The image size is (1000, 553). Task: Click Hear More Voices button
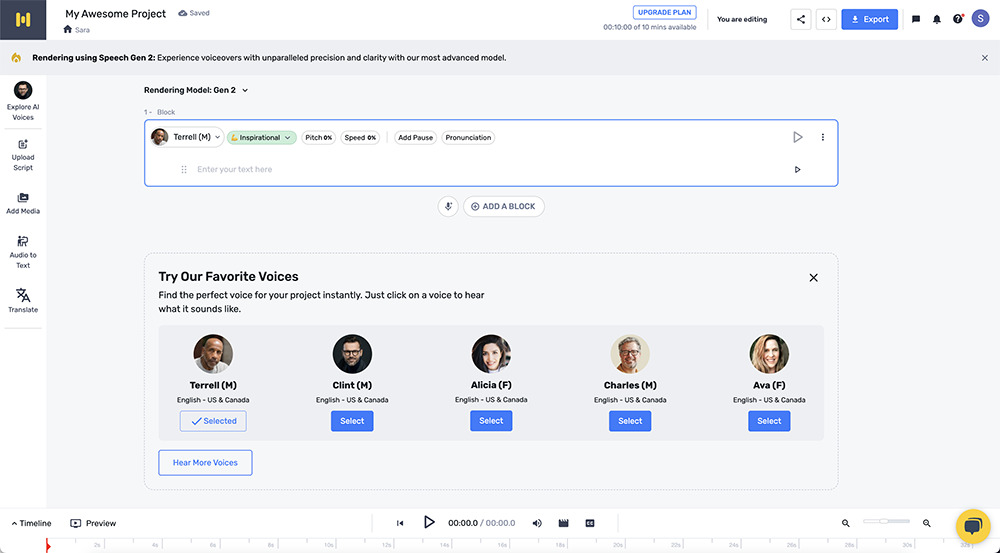point(205,462)
